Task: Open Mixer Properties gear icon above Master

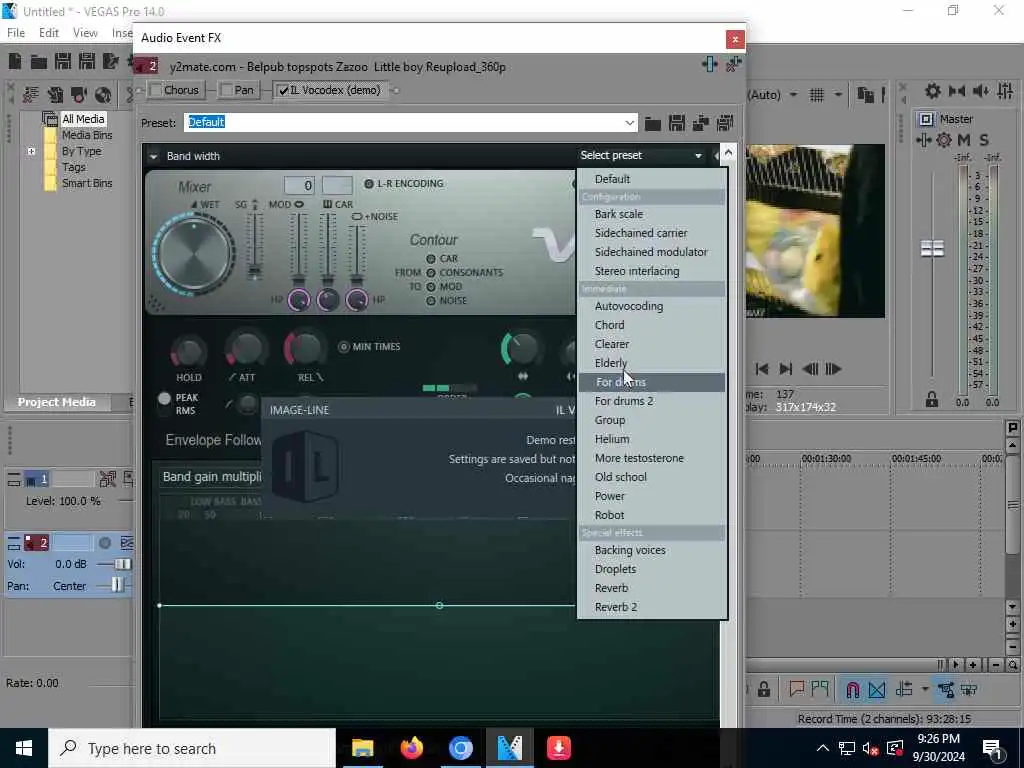Action: tap(933, 91)
